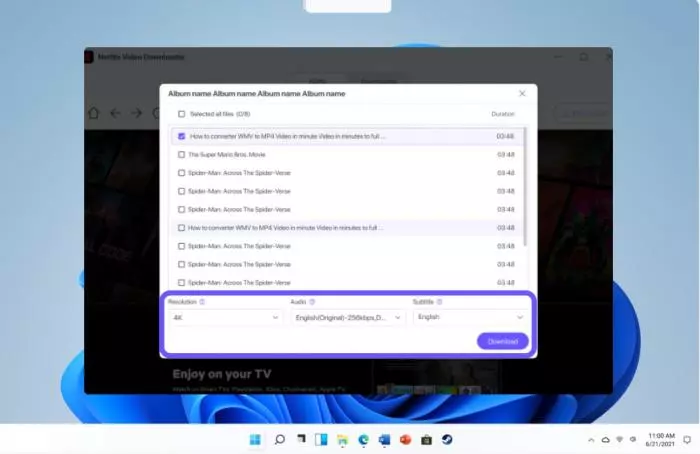The height and width of the screenshot is (454, 700).
Task: Click the Duration column header
Action: point(503,114)
